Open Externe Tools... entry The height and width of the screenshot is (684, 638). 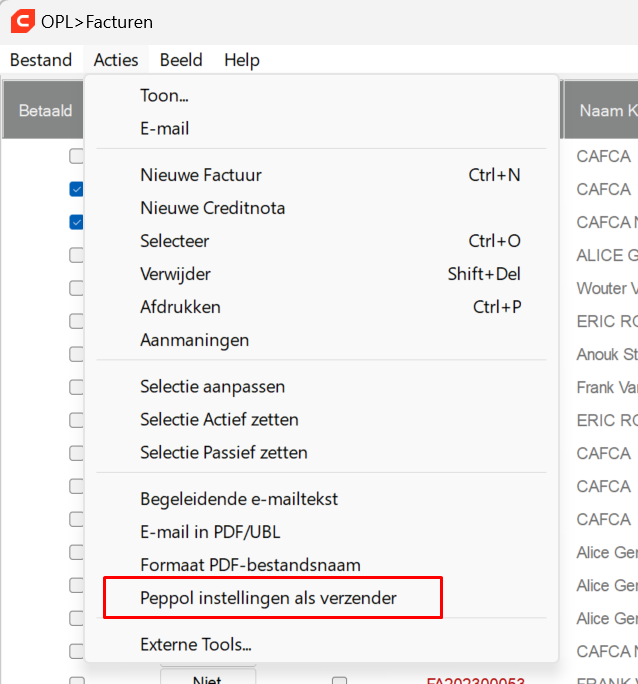[321, 644]
